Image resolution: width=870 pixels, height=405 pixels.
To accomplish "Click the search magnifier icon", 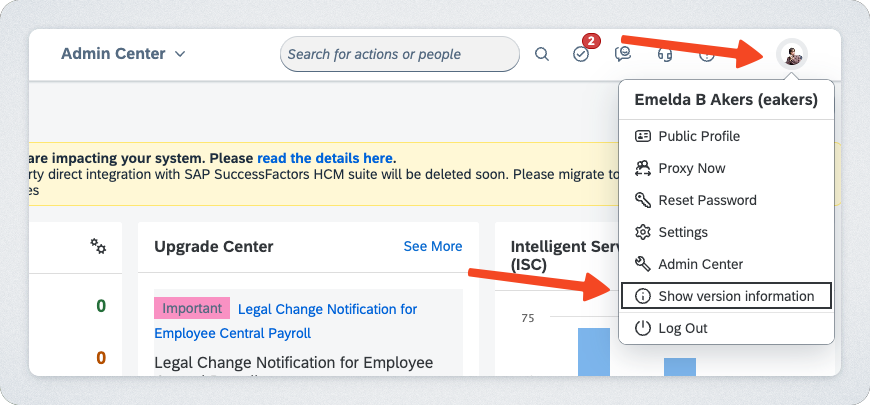I will [x=541, y=54].
